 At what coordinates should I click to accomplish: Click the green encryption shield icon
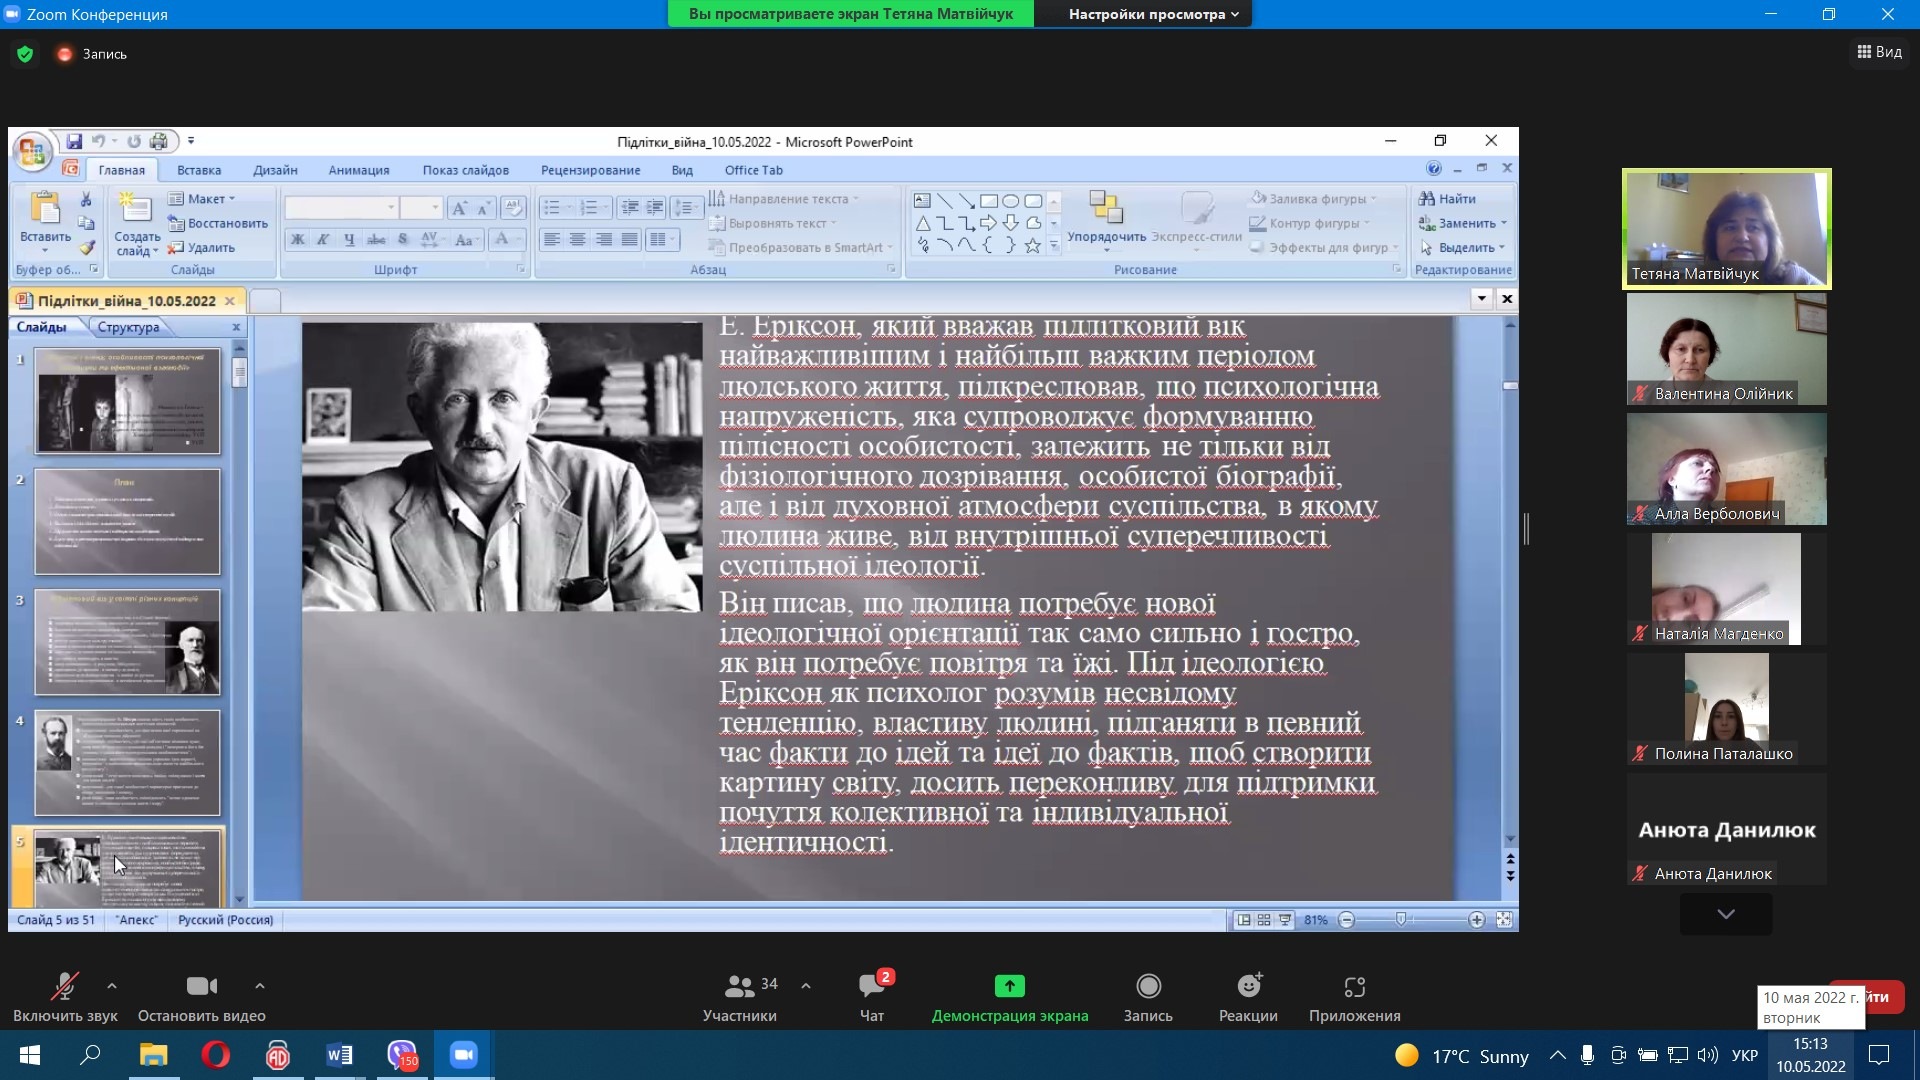pos(25,54)
